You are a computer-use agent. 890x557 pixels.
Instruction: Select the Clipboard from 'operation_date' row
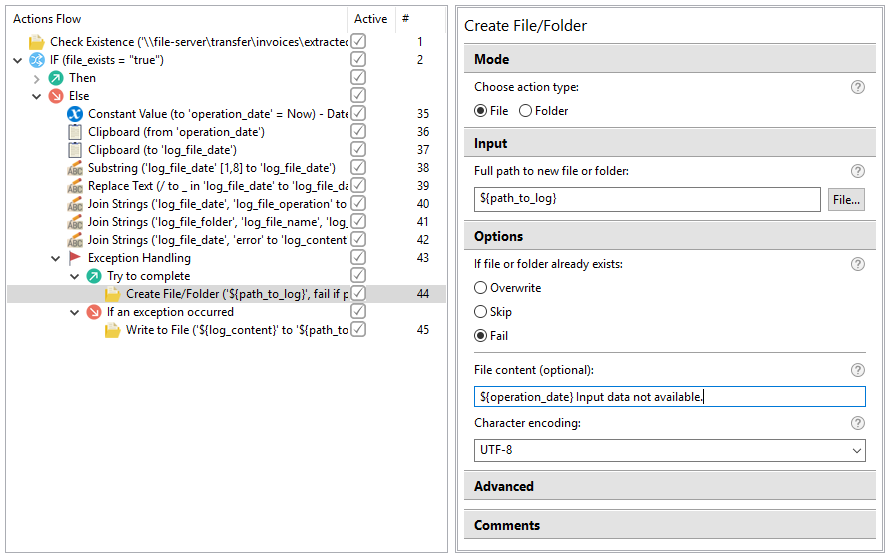tap(226, 132)
